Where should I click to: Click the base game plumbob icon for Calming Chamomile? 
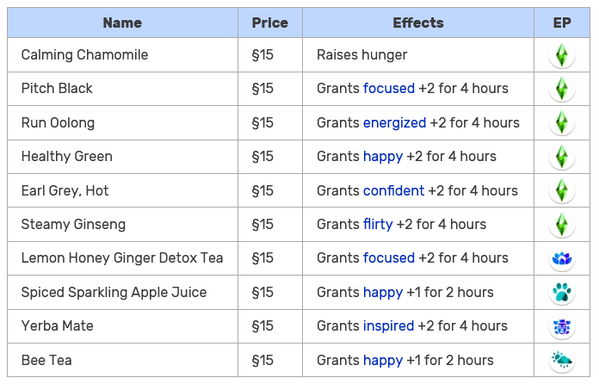(x=562, y=55)
